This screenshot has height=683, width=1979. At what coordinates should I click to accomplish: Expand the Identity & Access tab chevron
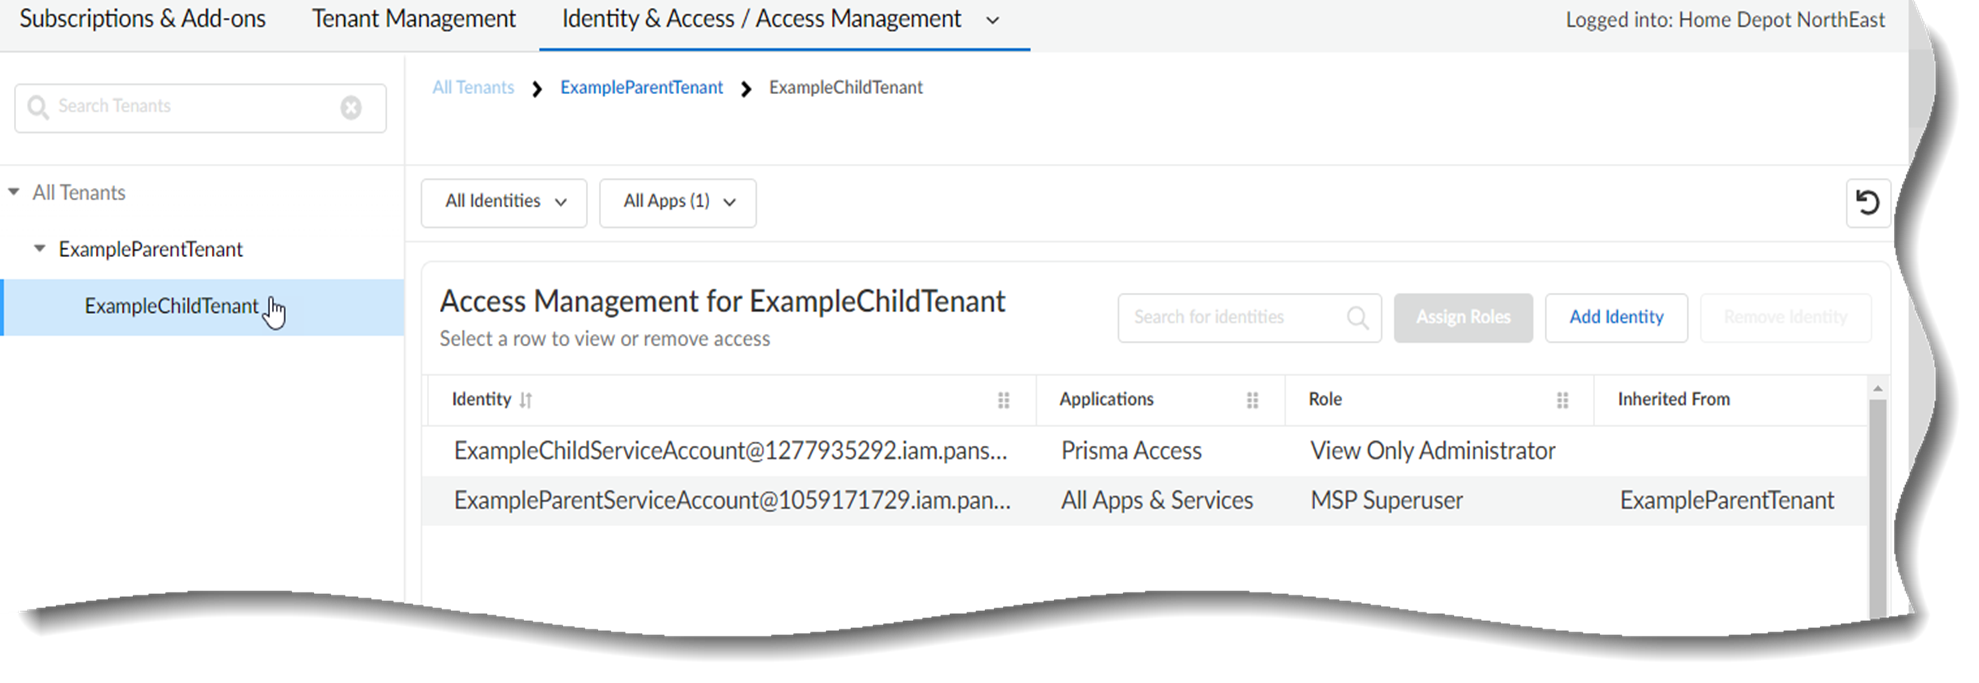click(x=992, y=20)
